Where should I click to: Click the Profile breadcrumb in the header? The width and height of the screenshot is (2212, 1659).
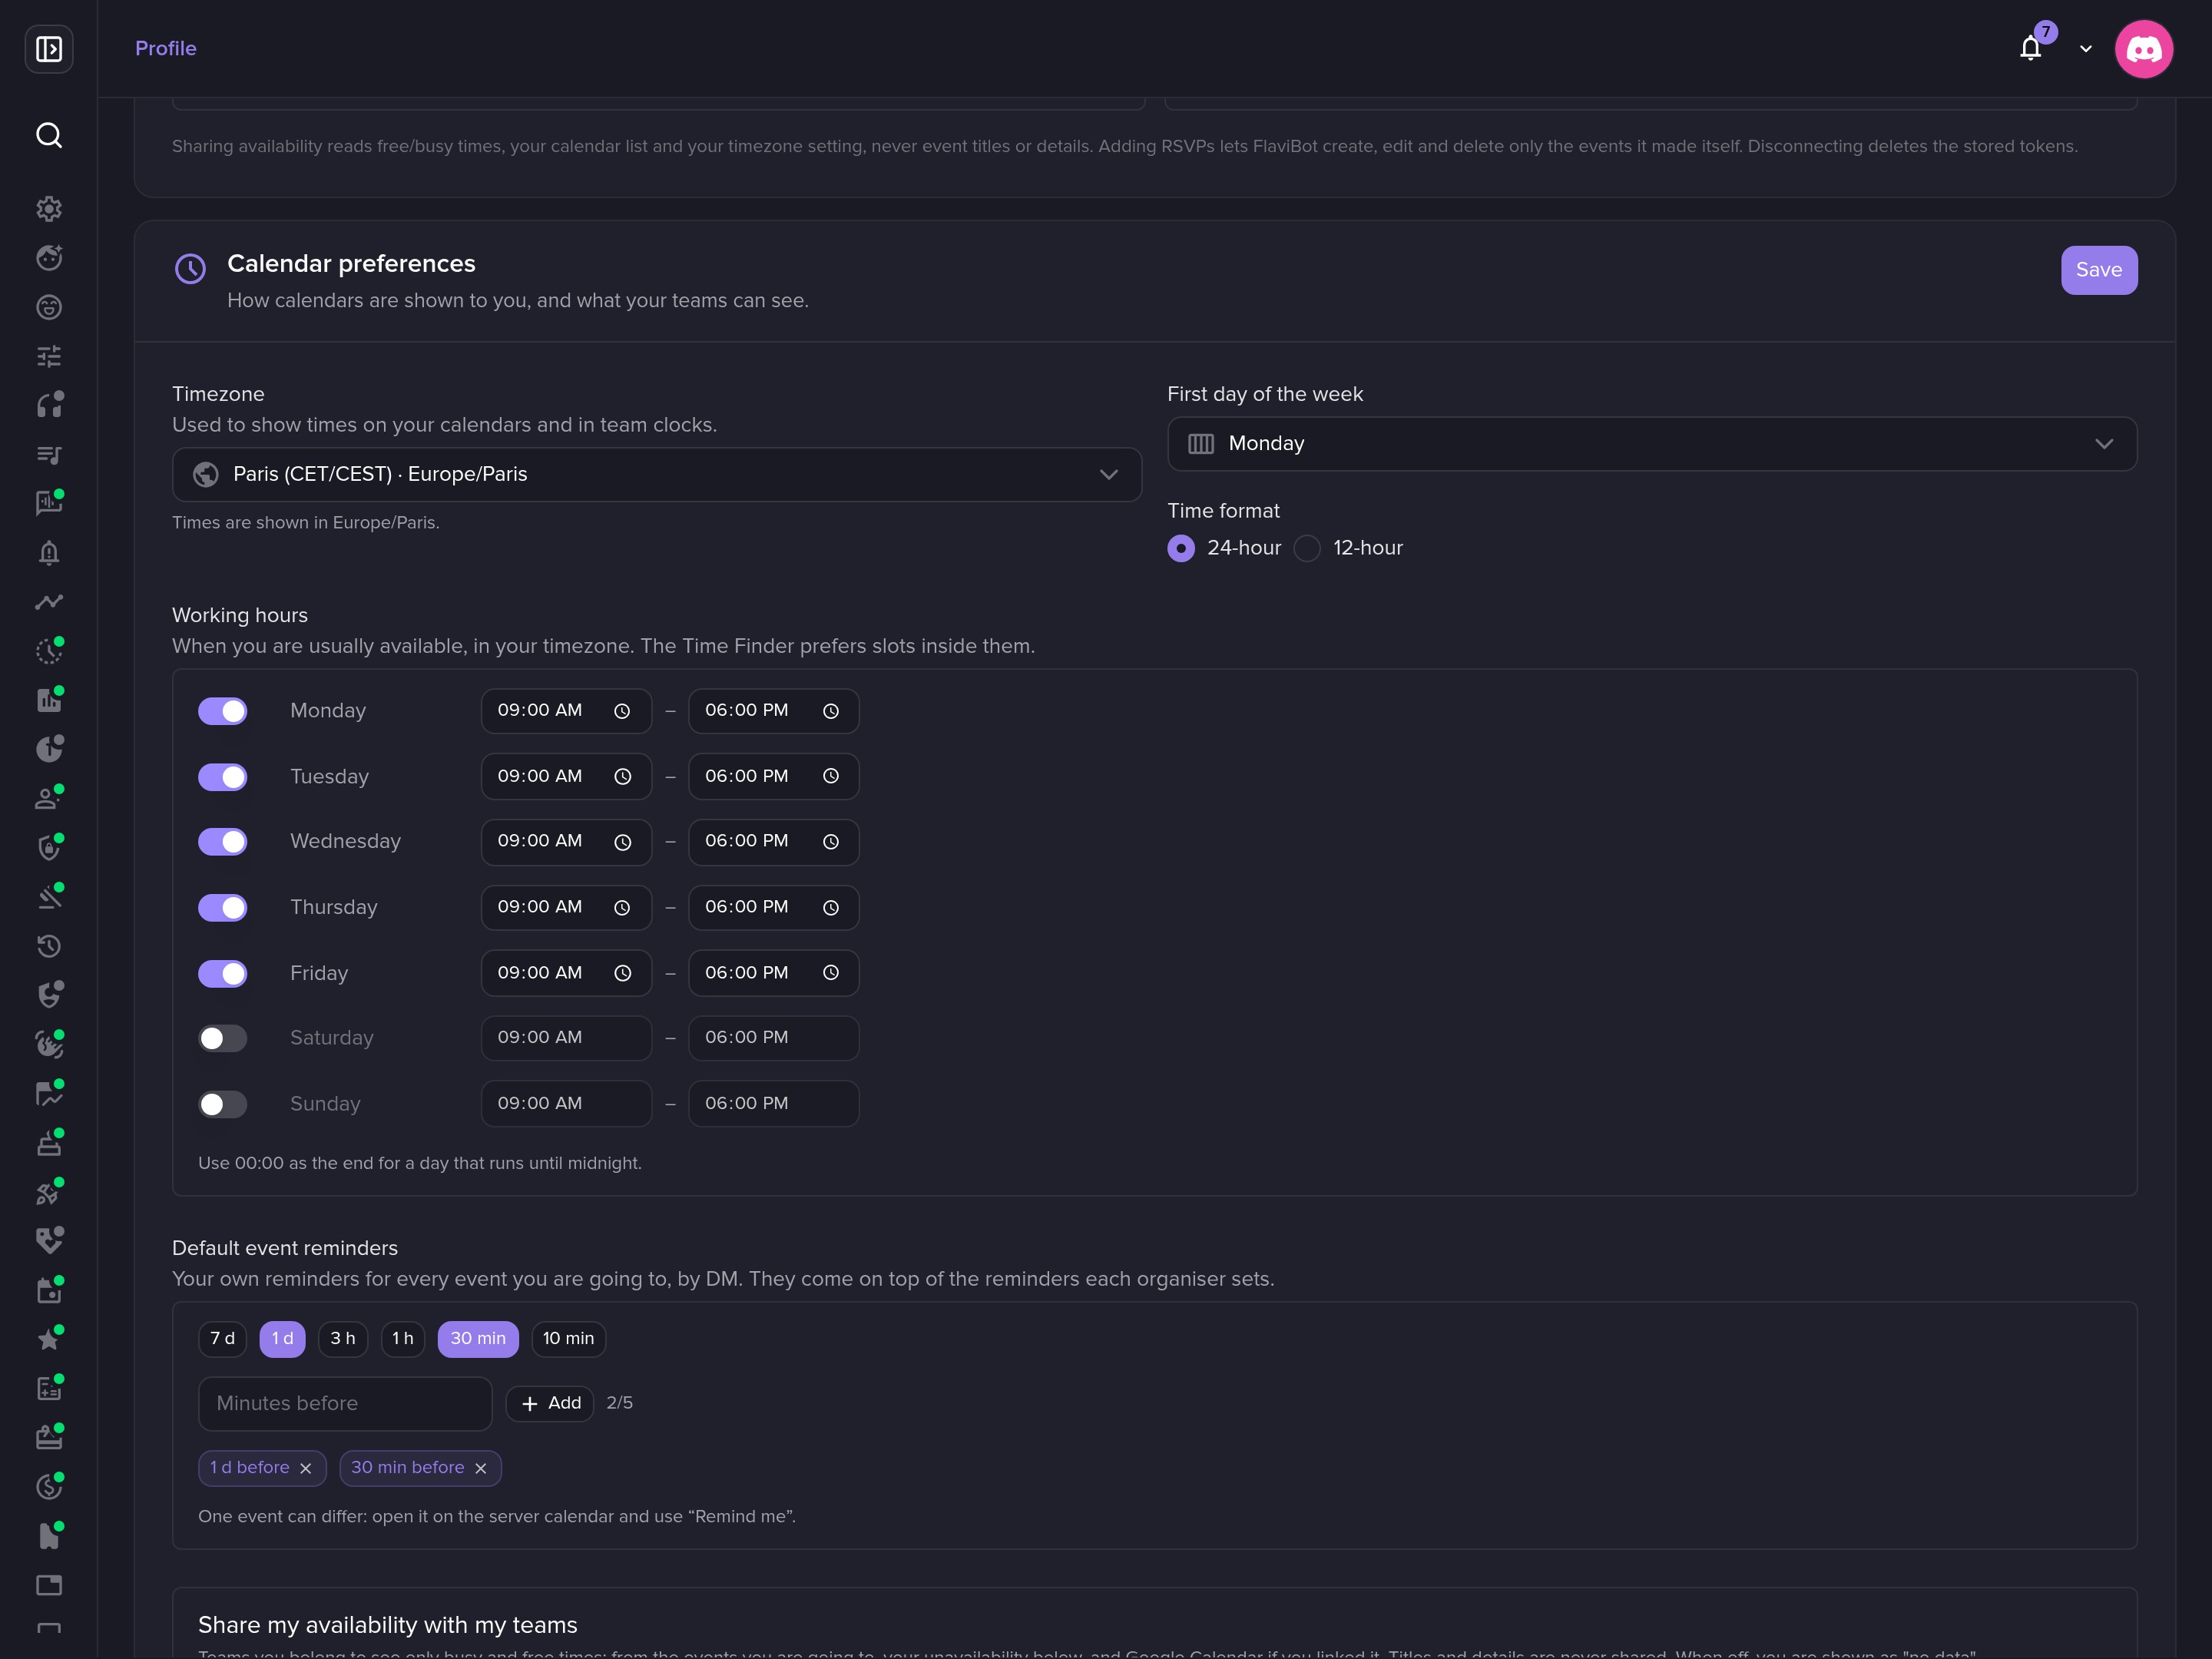click(x=166, y=48)
